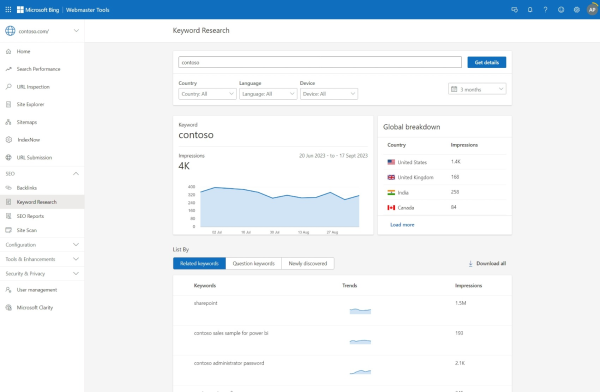Click the Trends column header
The height and width of the screenshot is (392, 600).
[x=349, y=286]
